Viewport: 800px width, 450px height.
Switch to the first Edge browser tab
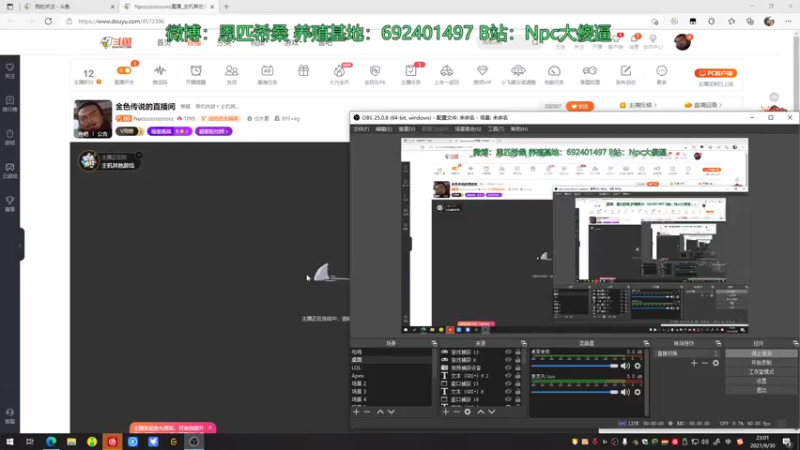tap(69, 7)
